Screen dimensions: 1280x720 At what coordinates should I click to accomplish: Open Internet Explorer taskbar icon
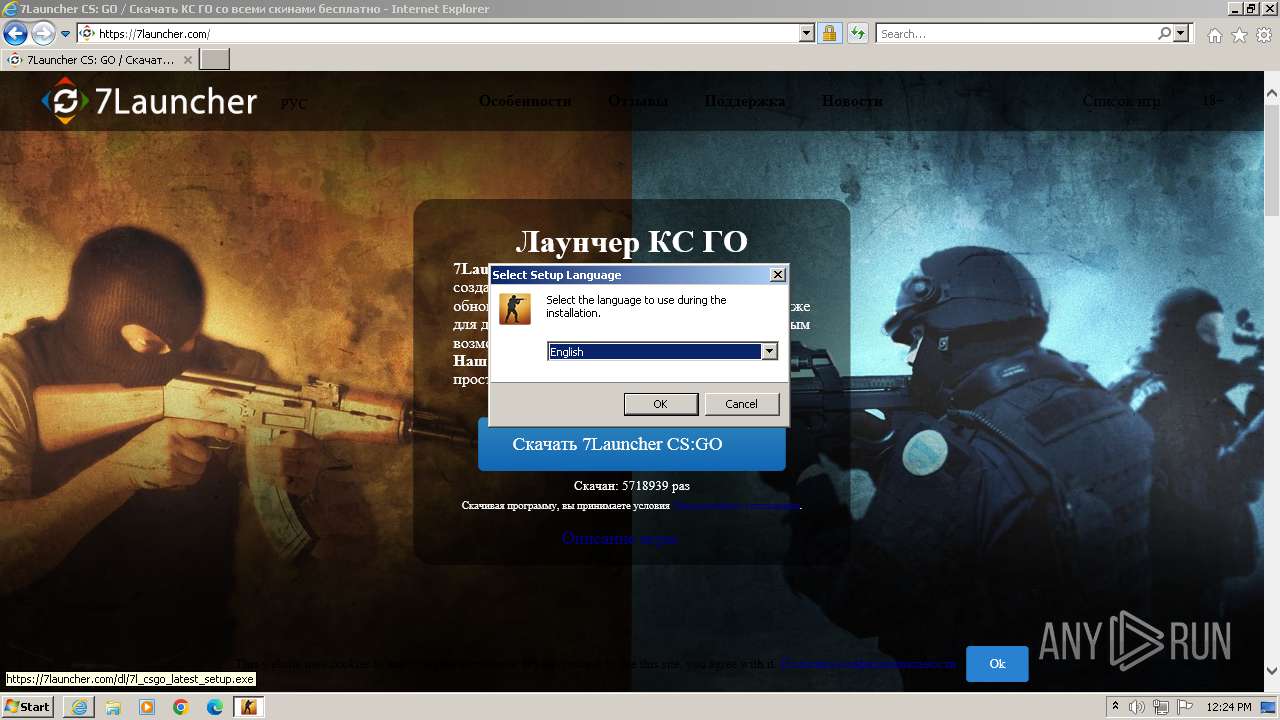click(x=79, y=707)
